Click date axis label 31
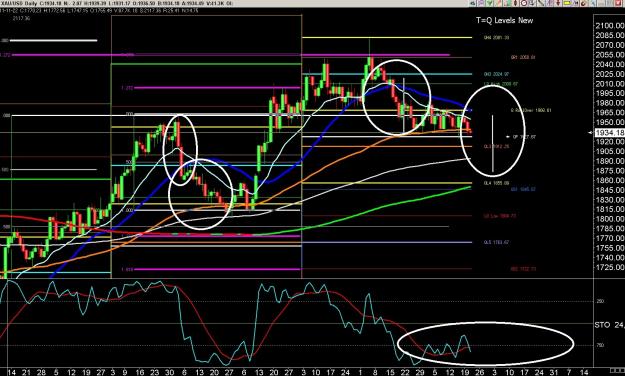The image size is (625, 376). pyautogui.click(x=554, y=372)
